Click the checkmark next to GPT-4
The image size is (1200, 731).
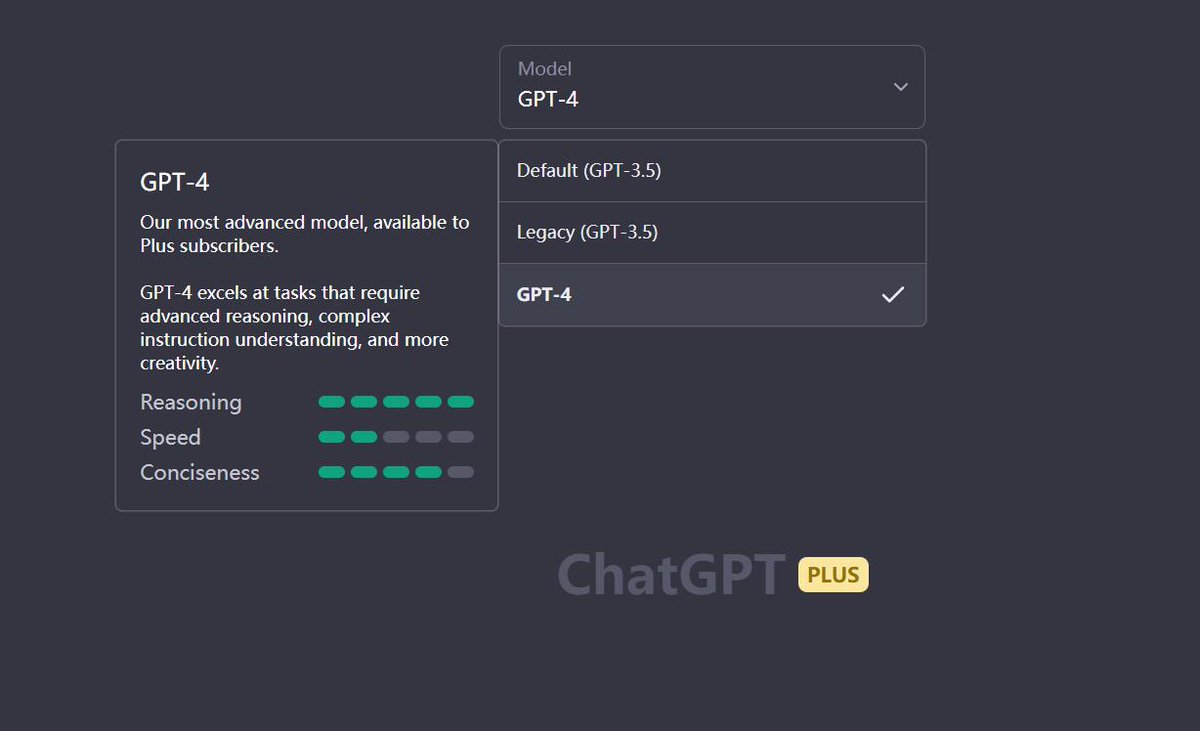pos(893,294)
